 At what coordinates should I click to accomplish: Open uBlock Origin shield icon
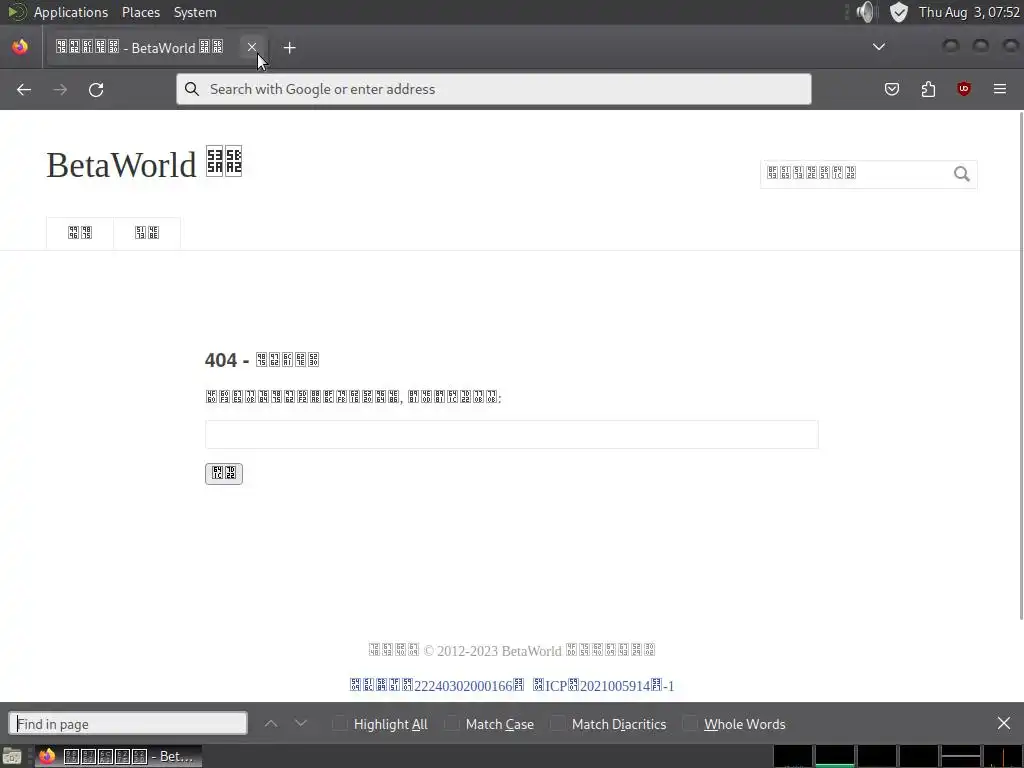tap(964, 89)
